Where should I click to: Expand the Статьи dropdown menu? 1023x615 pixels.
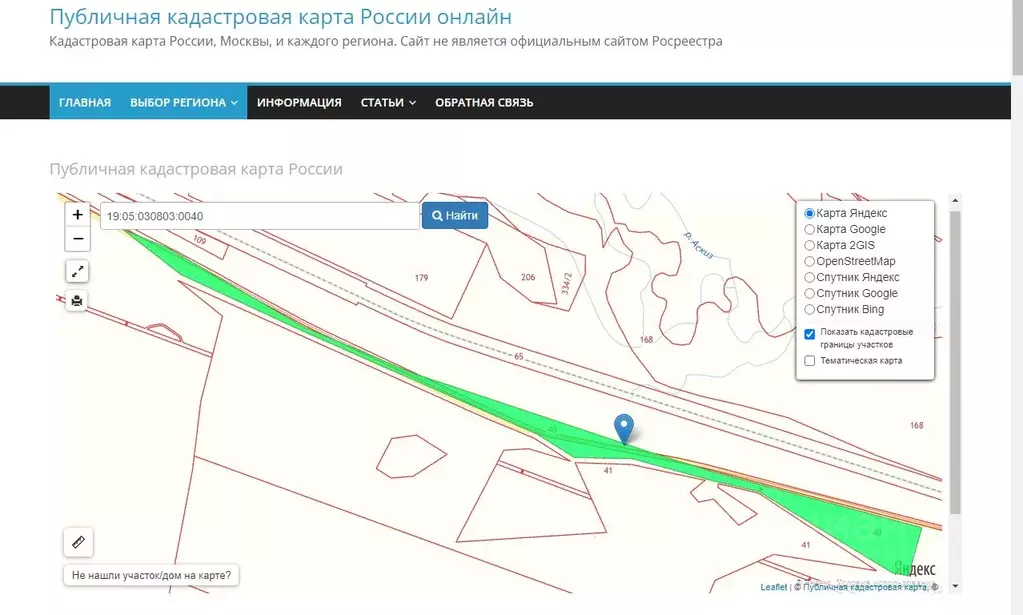388,102
